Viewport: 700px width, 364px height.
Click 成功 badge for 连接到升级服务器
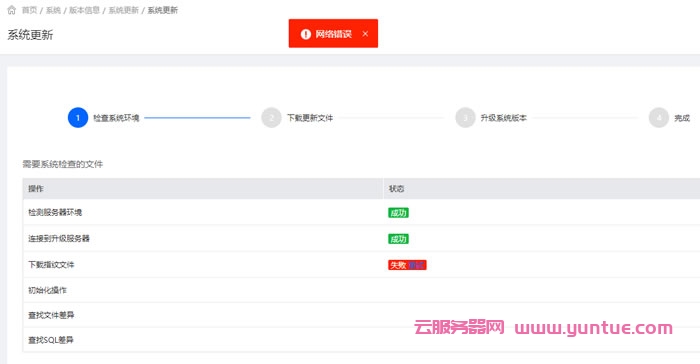(x=398, y=239)
